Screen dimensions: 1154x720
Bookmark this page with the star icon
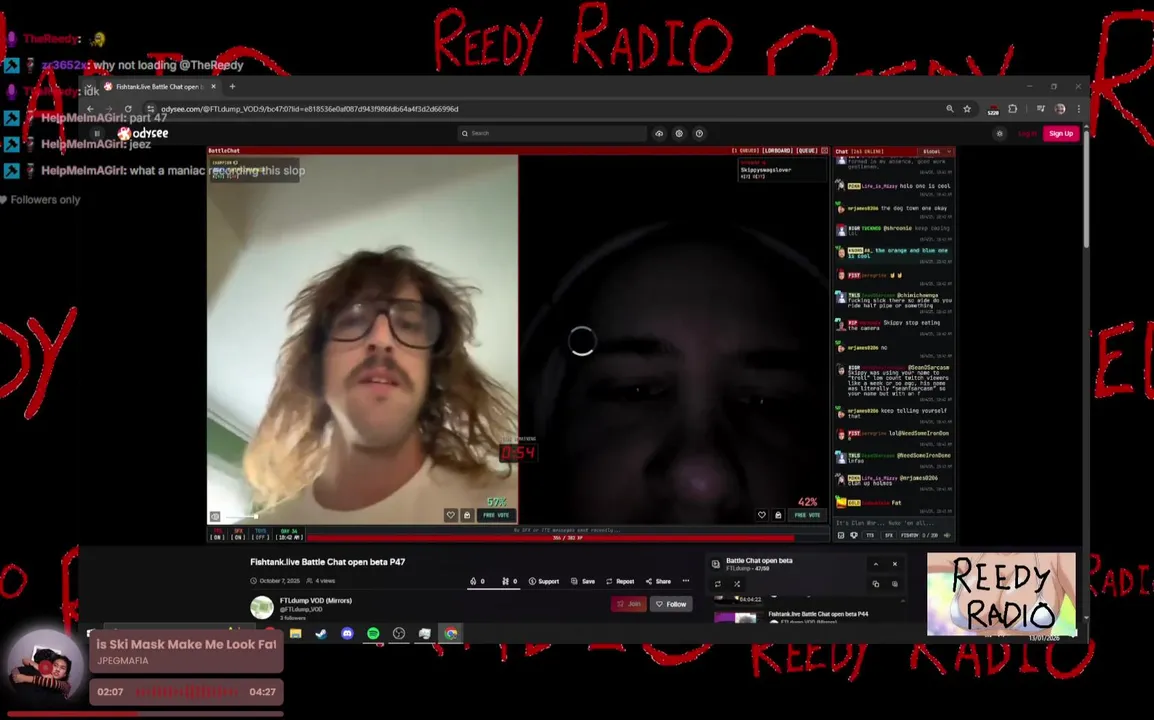[x=967, y=109]
